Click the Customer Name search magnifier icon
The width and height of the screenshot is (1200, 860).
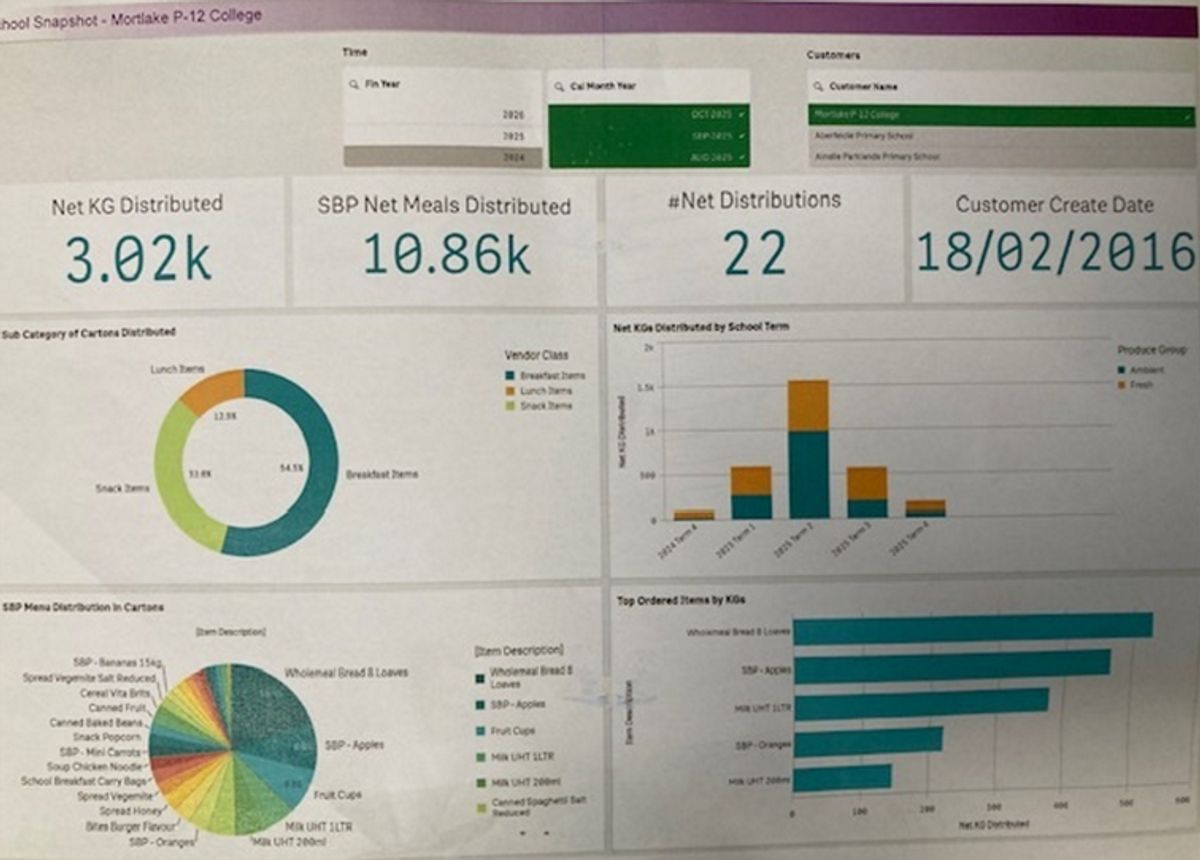pos(817,87)
